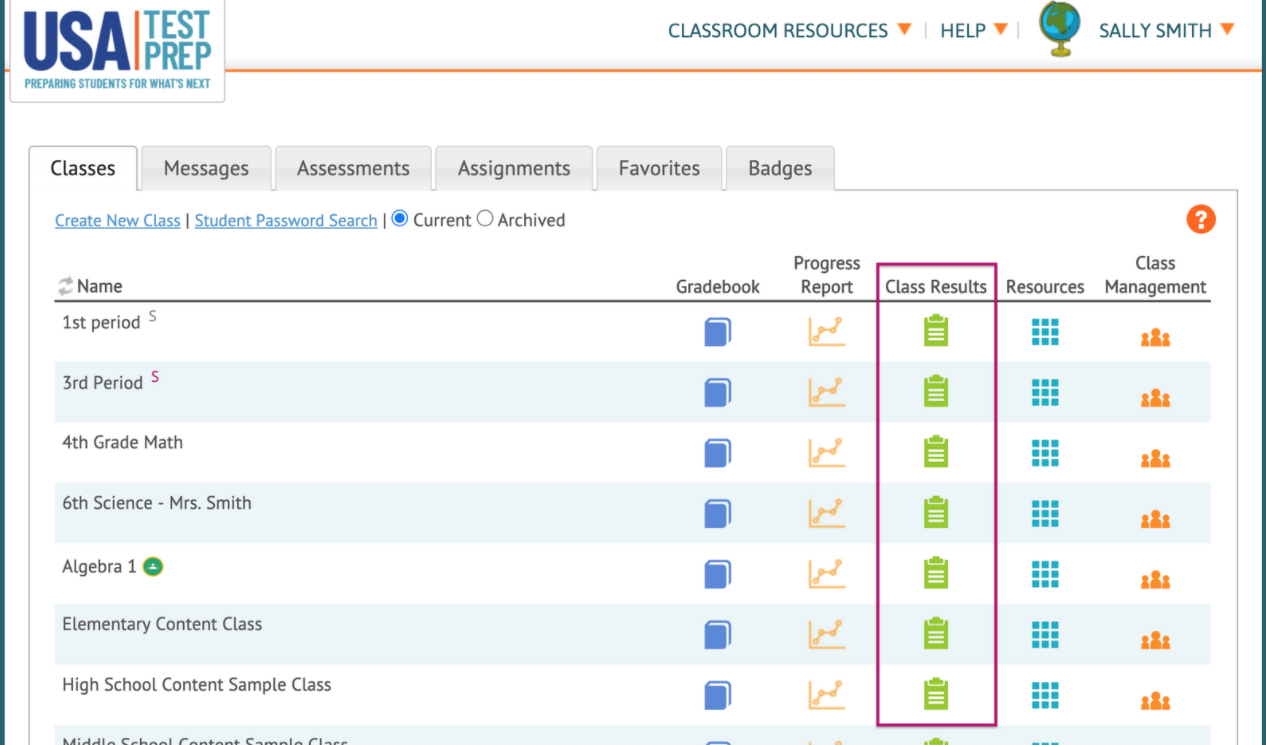The image size is (1266, 745).
Task: Expand the Classroom Resources dropdown menu
Action: [x=790, y=31]
